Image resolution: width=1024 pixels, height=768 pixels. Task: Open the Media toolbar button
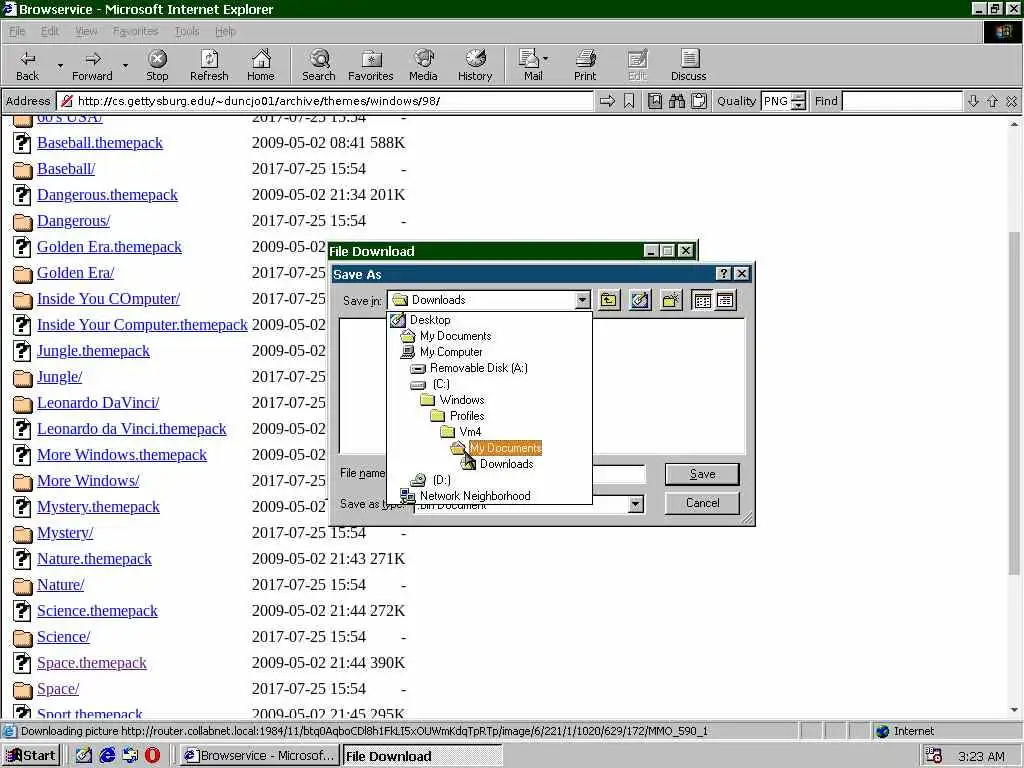tap(423, 65)
